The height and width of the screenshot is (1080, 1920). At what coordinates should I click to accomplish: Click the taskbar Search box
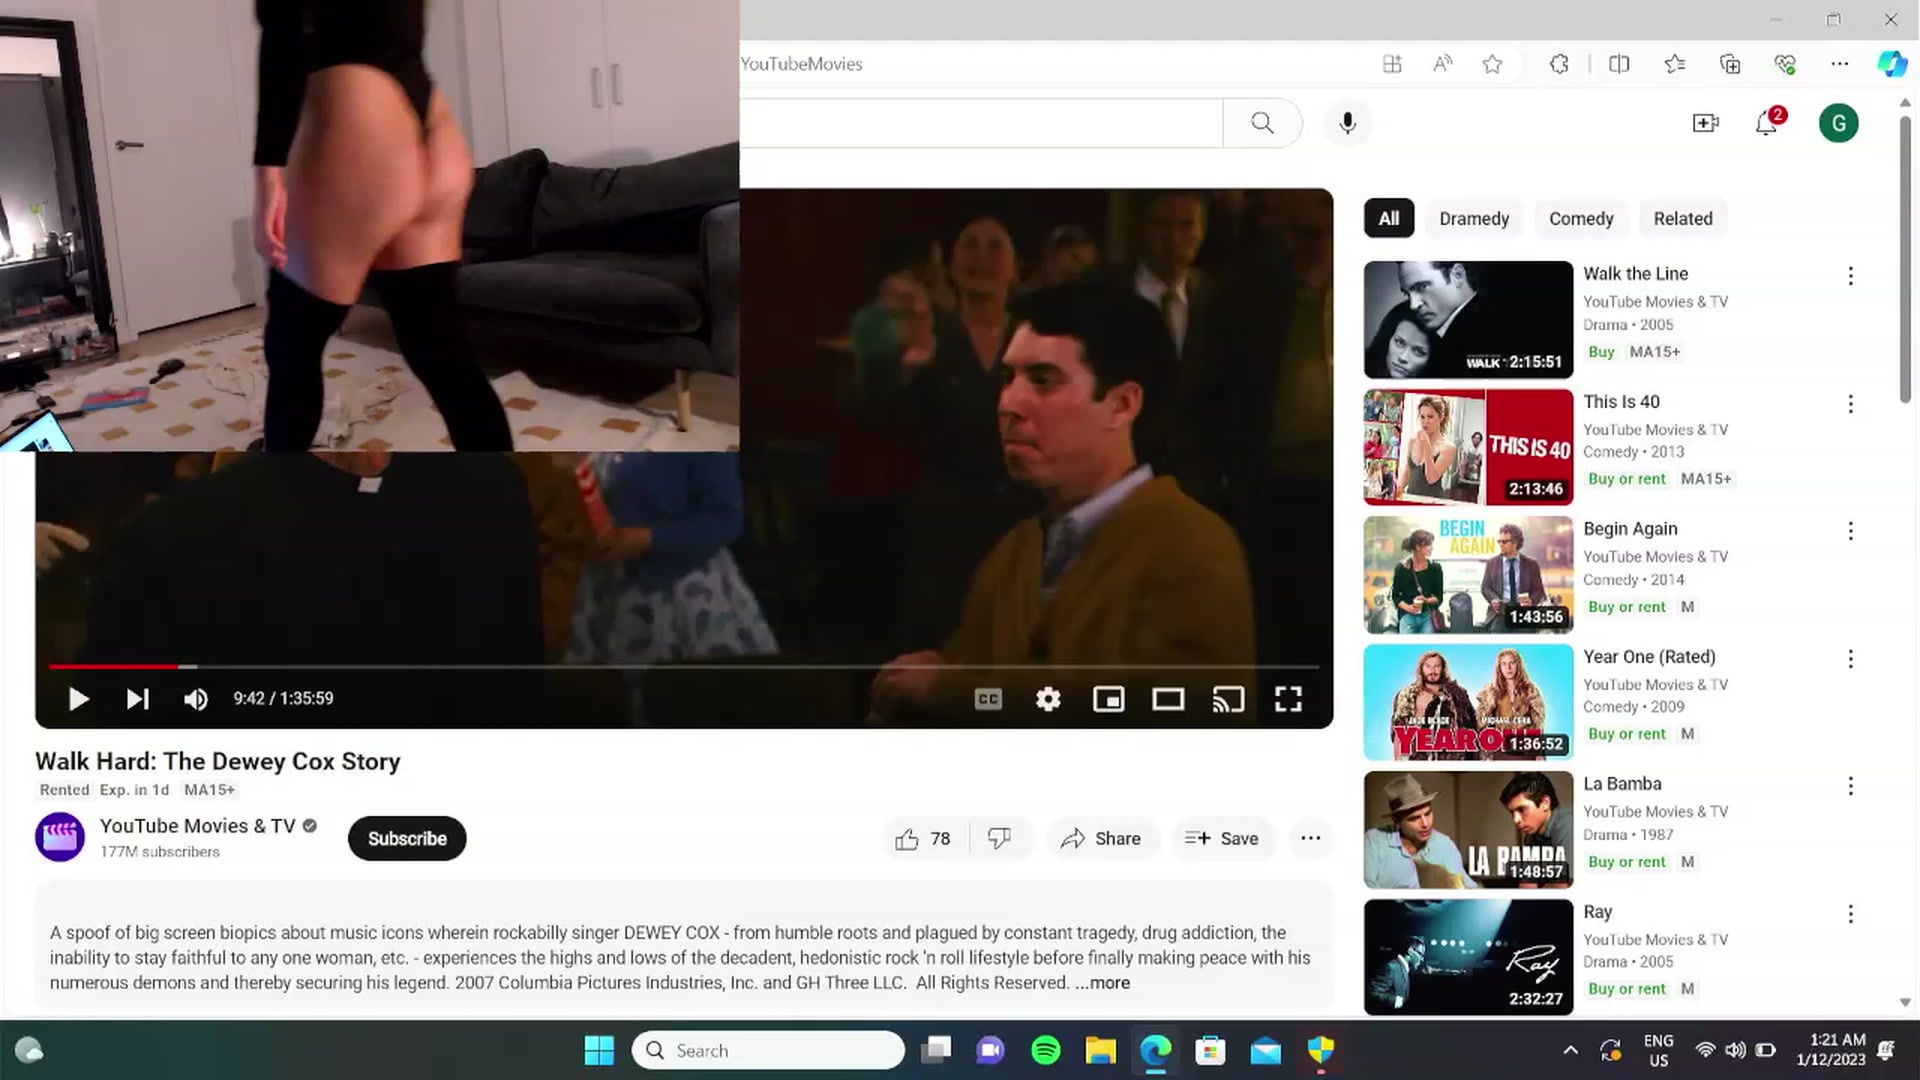768,1050
